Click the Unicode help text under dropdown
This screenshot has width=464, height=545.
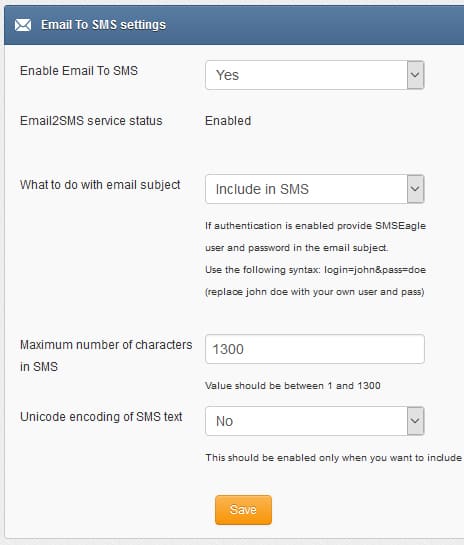pos(333,458)
